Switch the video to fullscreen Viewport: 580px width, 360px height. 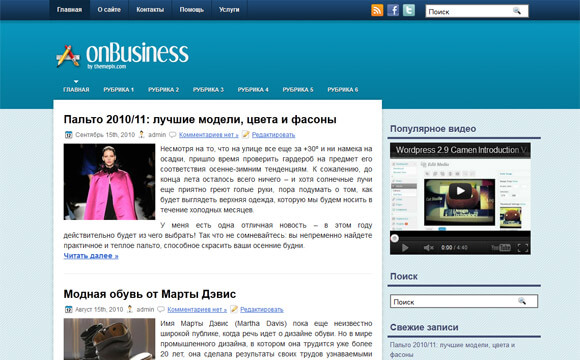click(523, 248)
